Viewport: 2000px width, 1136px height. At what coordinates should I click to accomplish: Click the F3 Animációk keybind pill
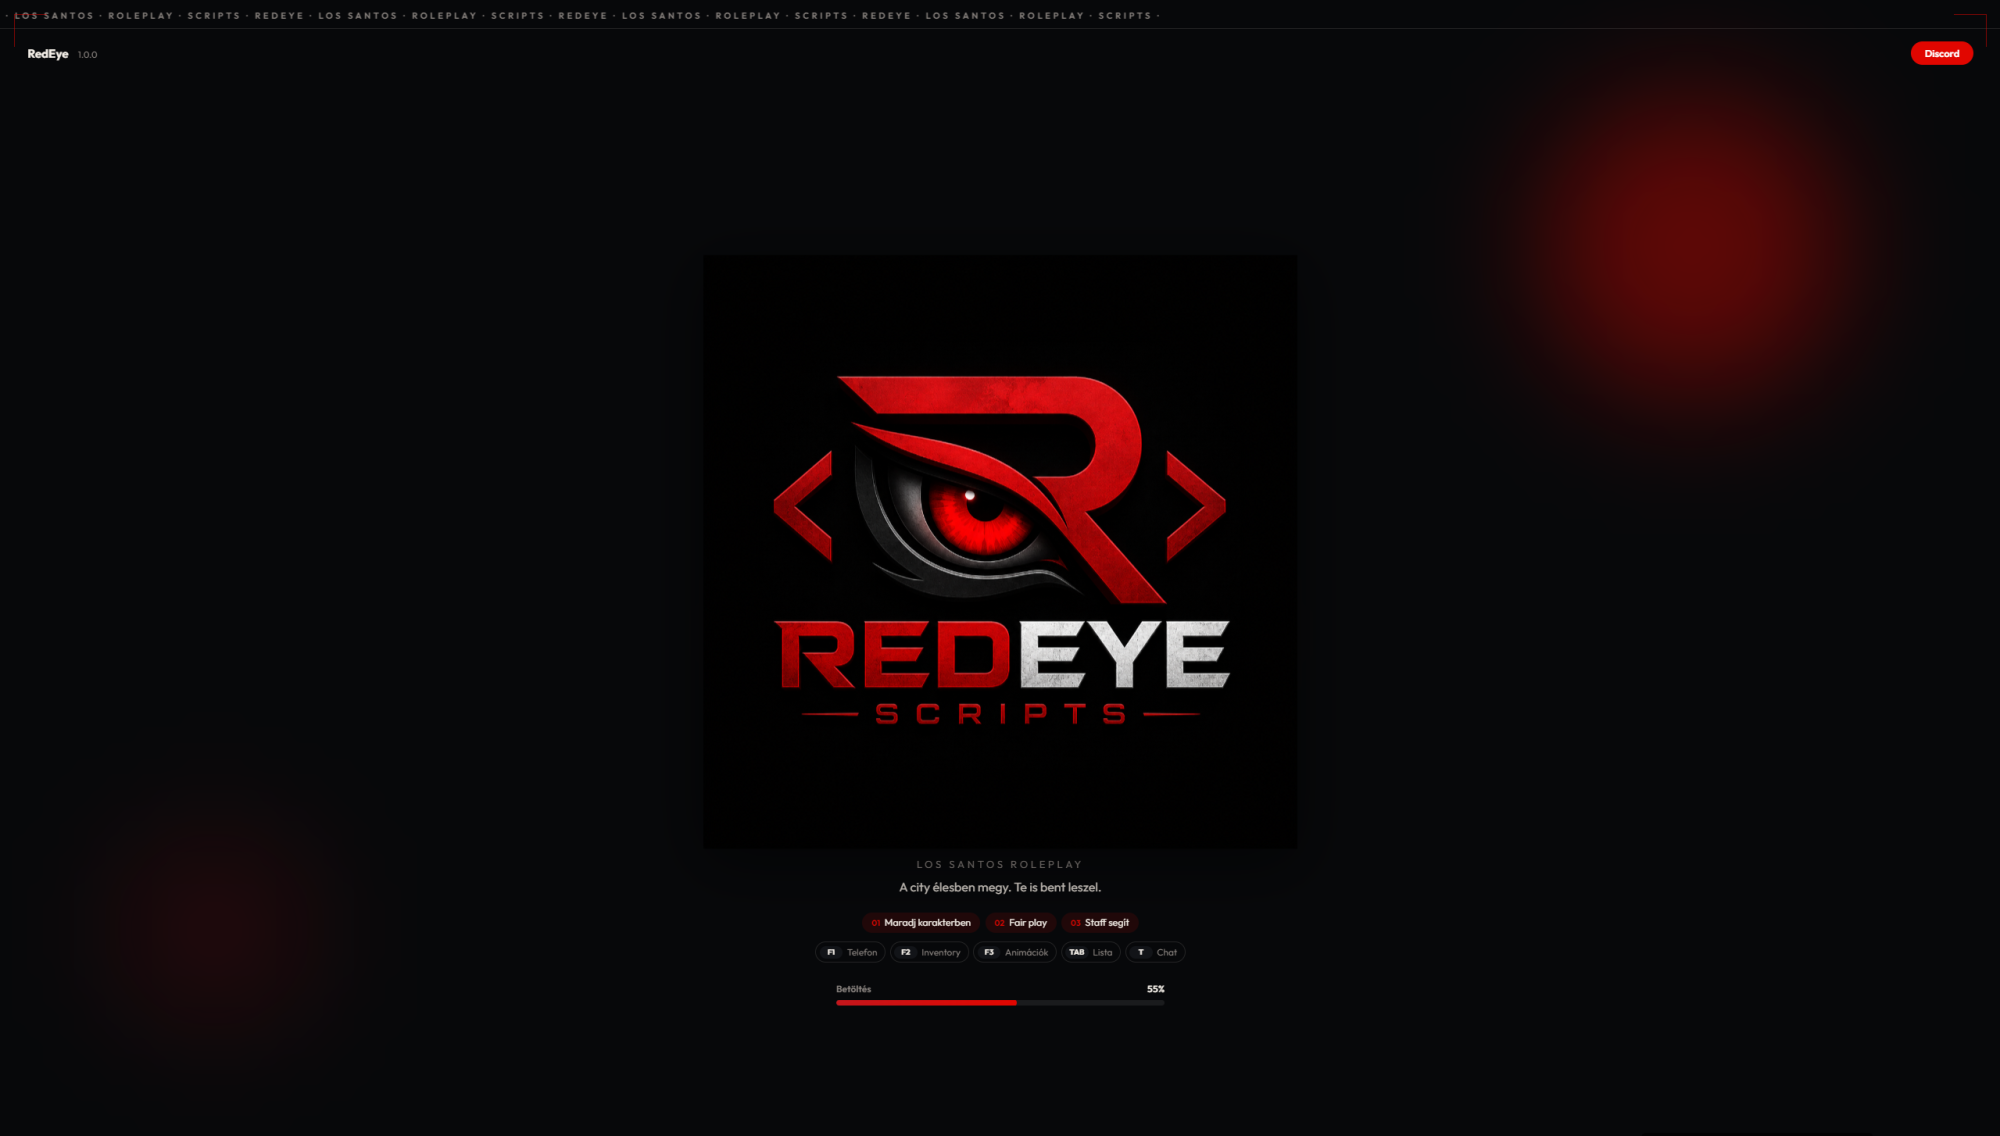point(1014,952)
